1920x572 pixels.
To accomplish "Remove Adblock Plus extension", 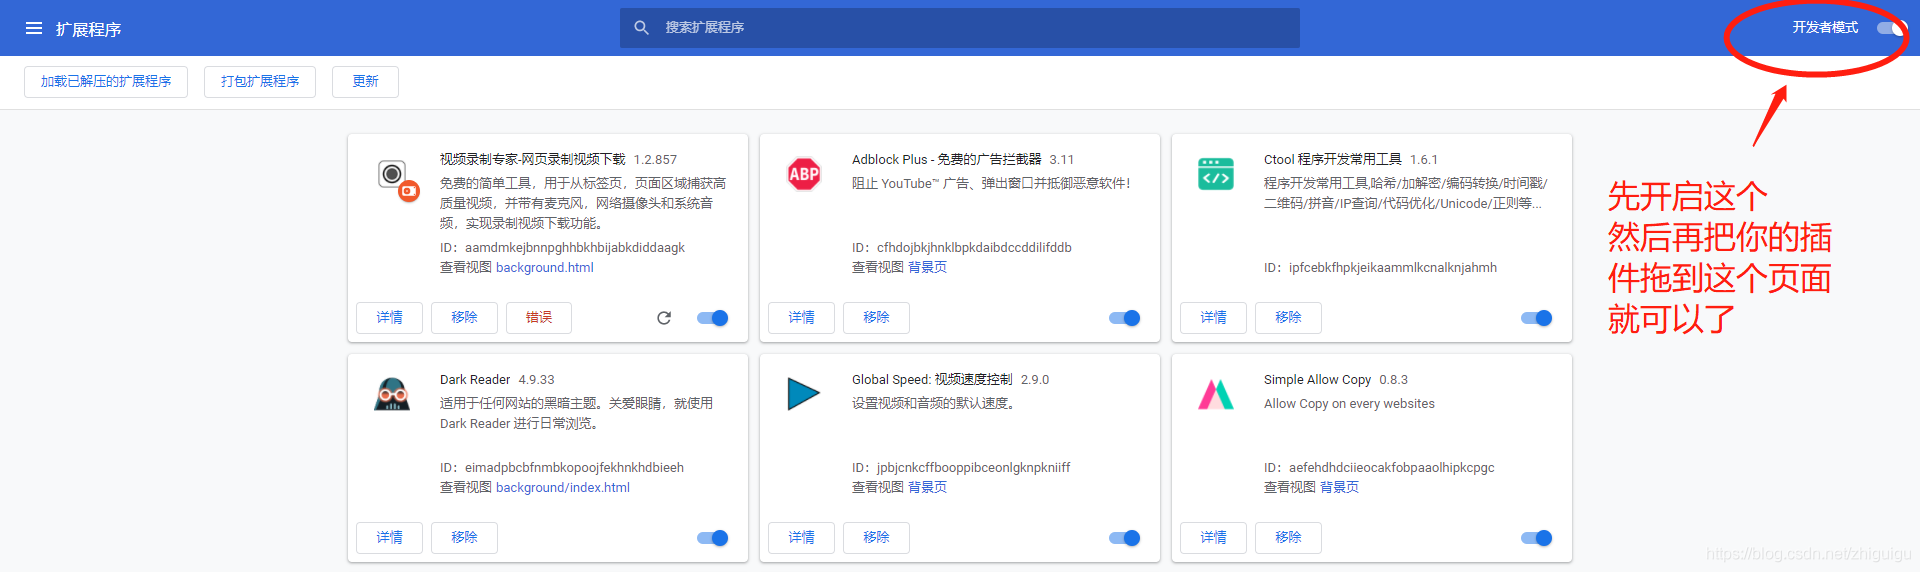I will point(876,318).
